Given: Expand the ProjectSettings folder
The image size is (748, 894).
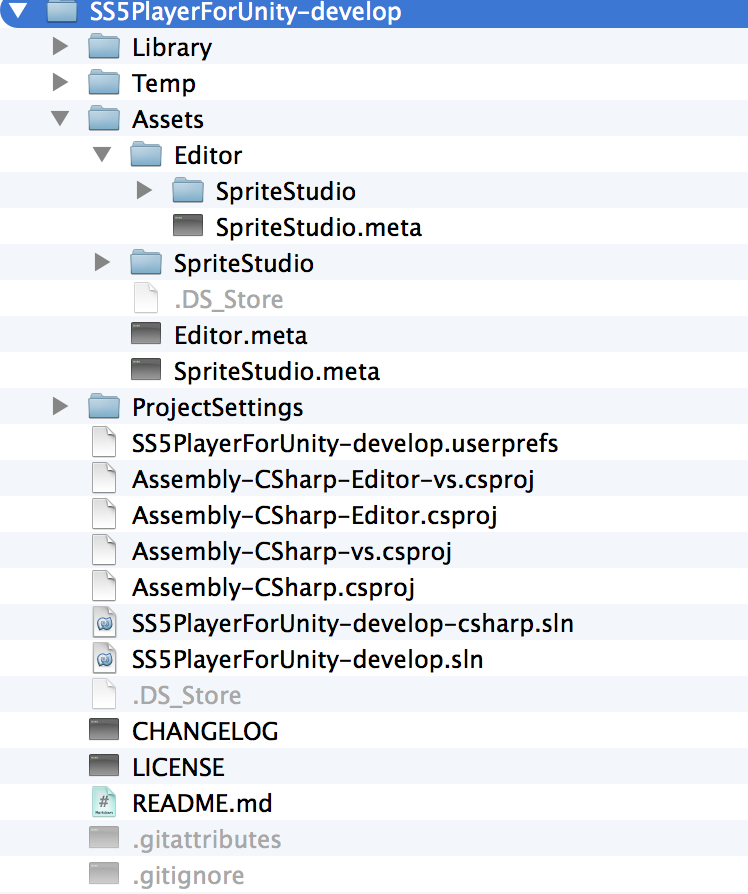Looking at the screenshot, I should 60,407.
